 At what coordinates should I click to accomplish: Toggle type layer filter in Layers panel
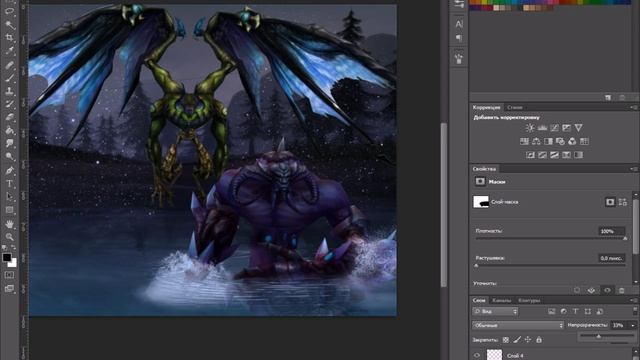(576, 311)
